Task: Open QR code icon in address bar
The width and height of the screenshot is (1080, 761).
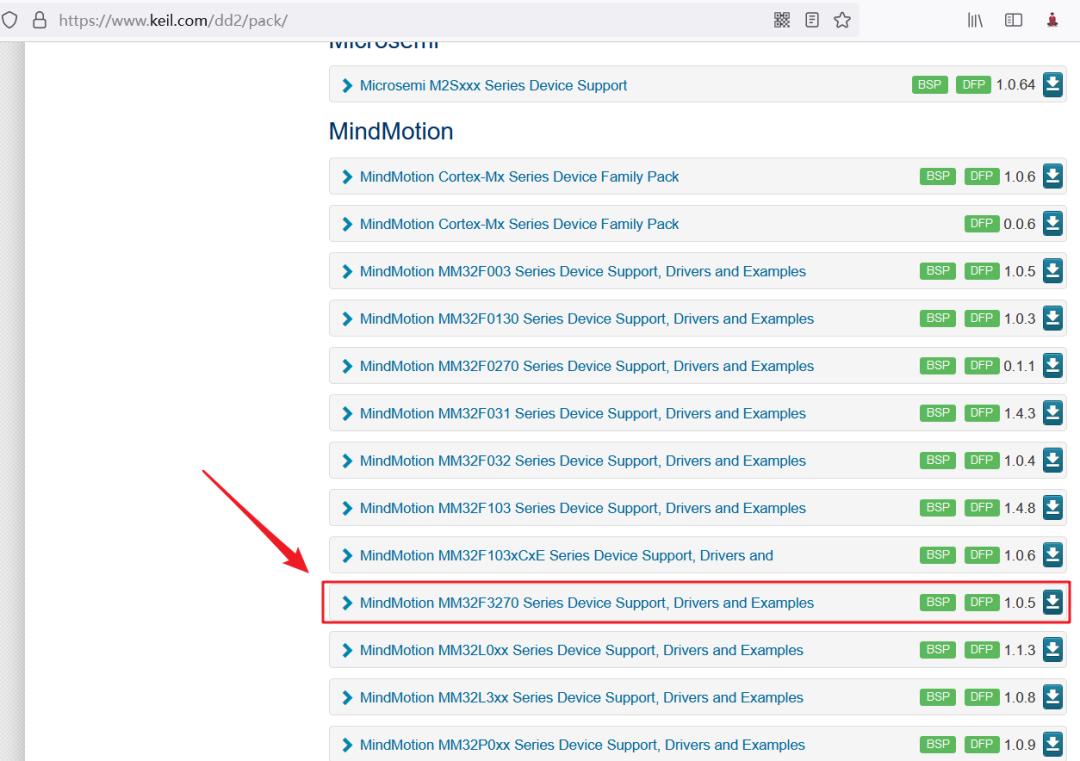Action: click(x=782, y=20)
